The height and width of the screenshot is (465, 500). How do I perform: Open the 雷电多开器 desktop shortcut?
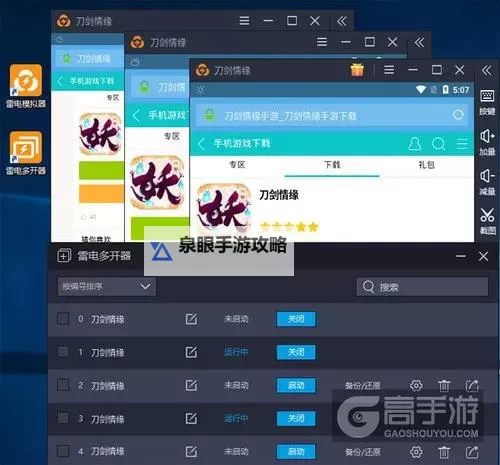click(x=26, y=153)
